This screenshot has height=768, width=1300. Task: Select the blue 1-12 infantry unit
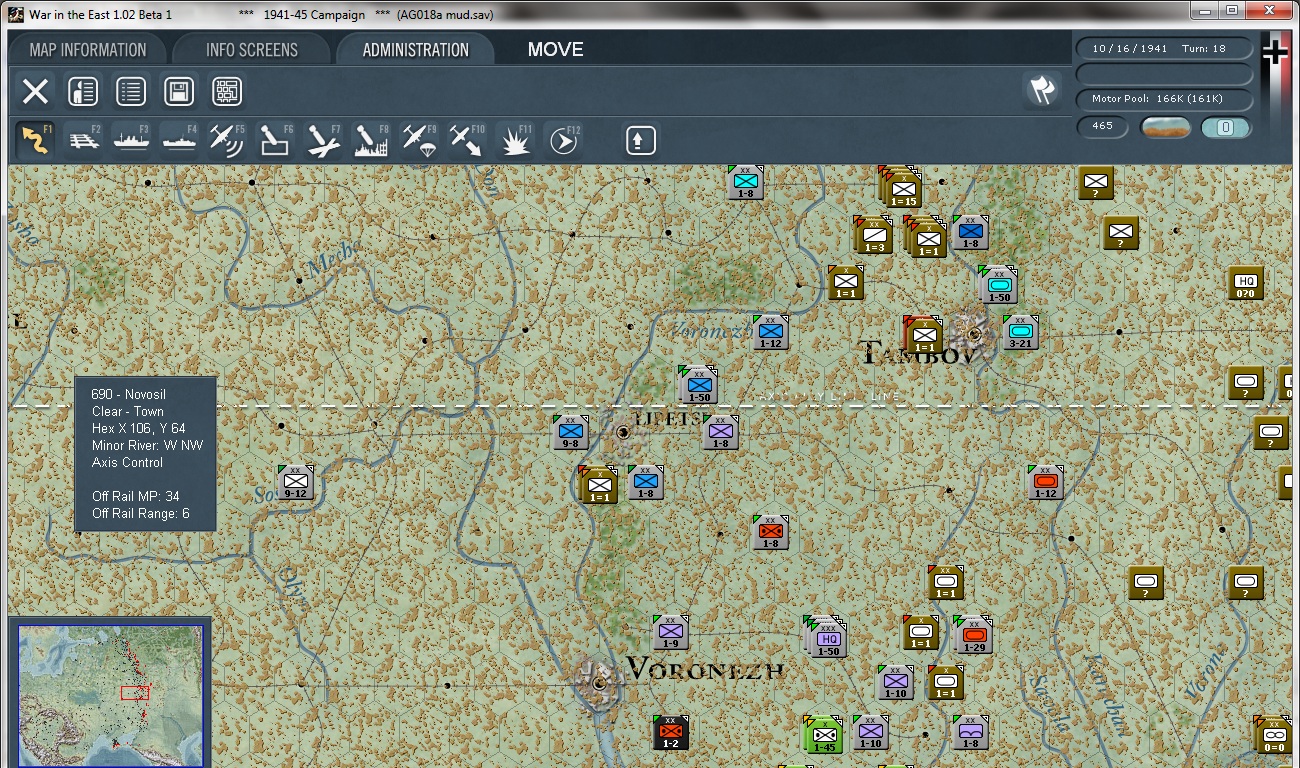770,332
